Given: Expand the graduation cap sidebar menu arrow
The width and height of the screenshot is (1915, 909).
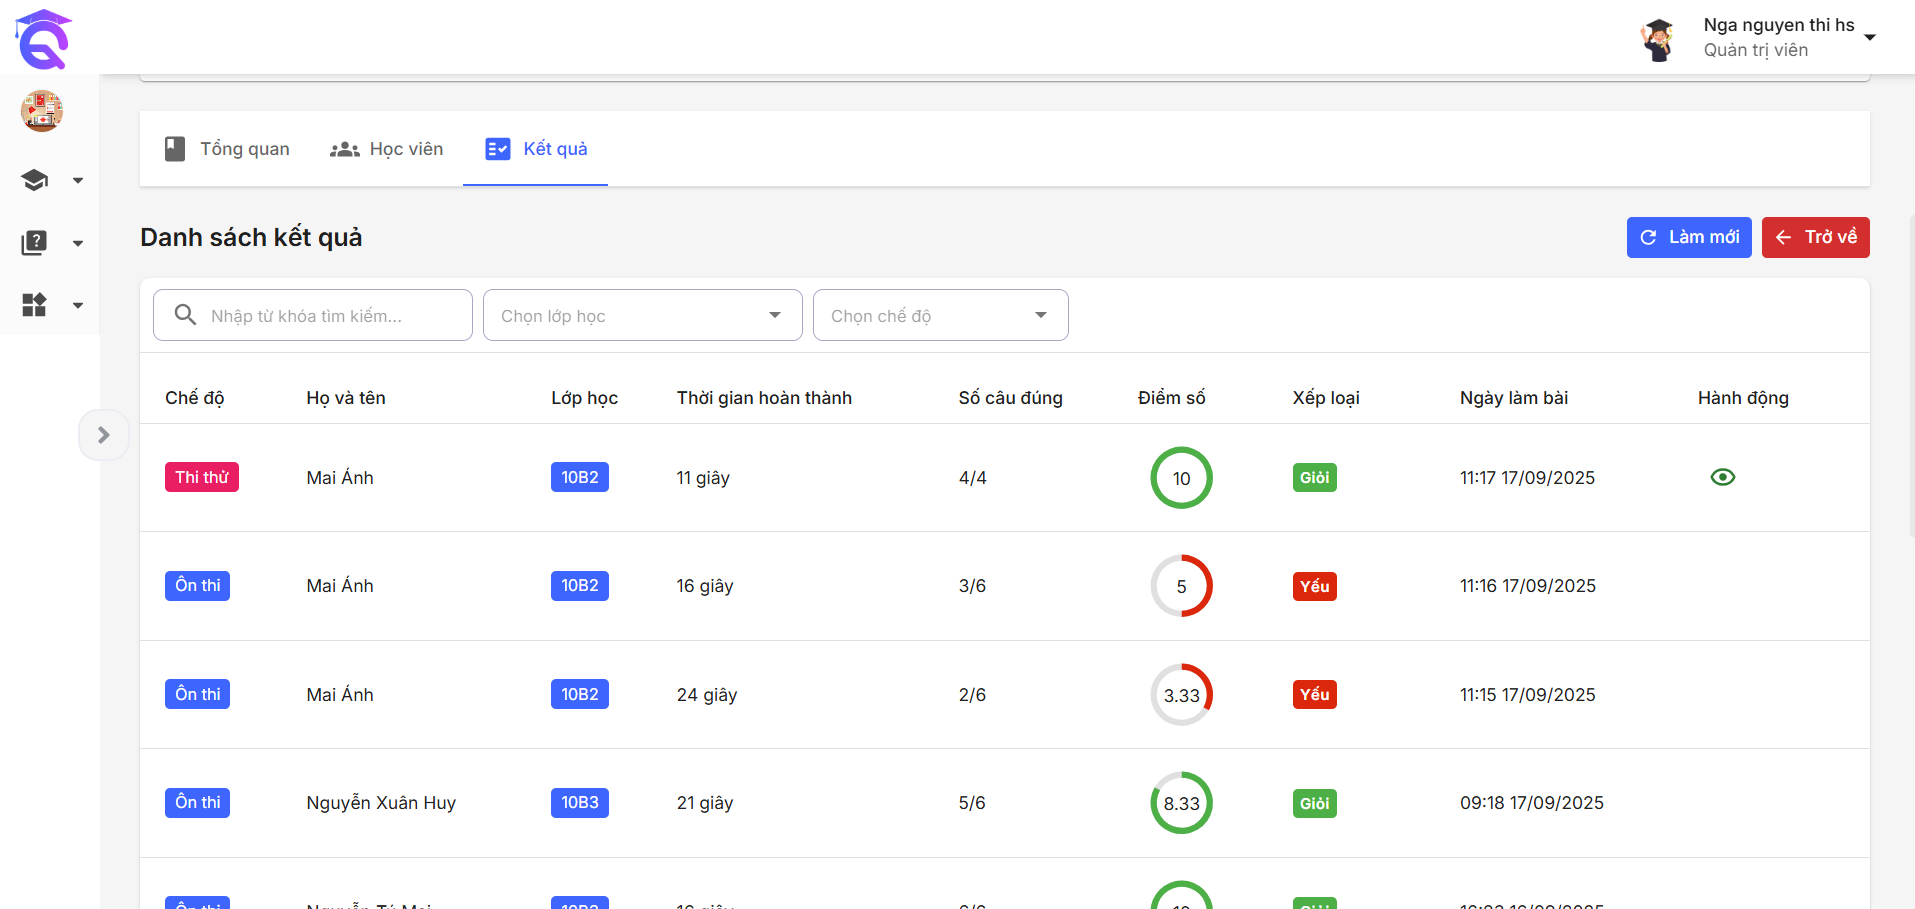Looking at the screenshot, I should [x=78, y=181].
